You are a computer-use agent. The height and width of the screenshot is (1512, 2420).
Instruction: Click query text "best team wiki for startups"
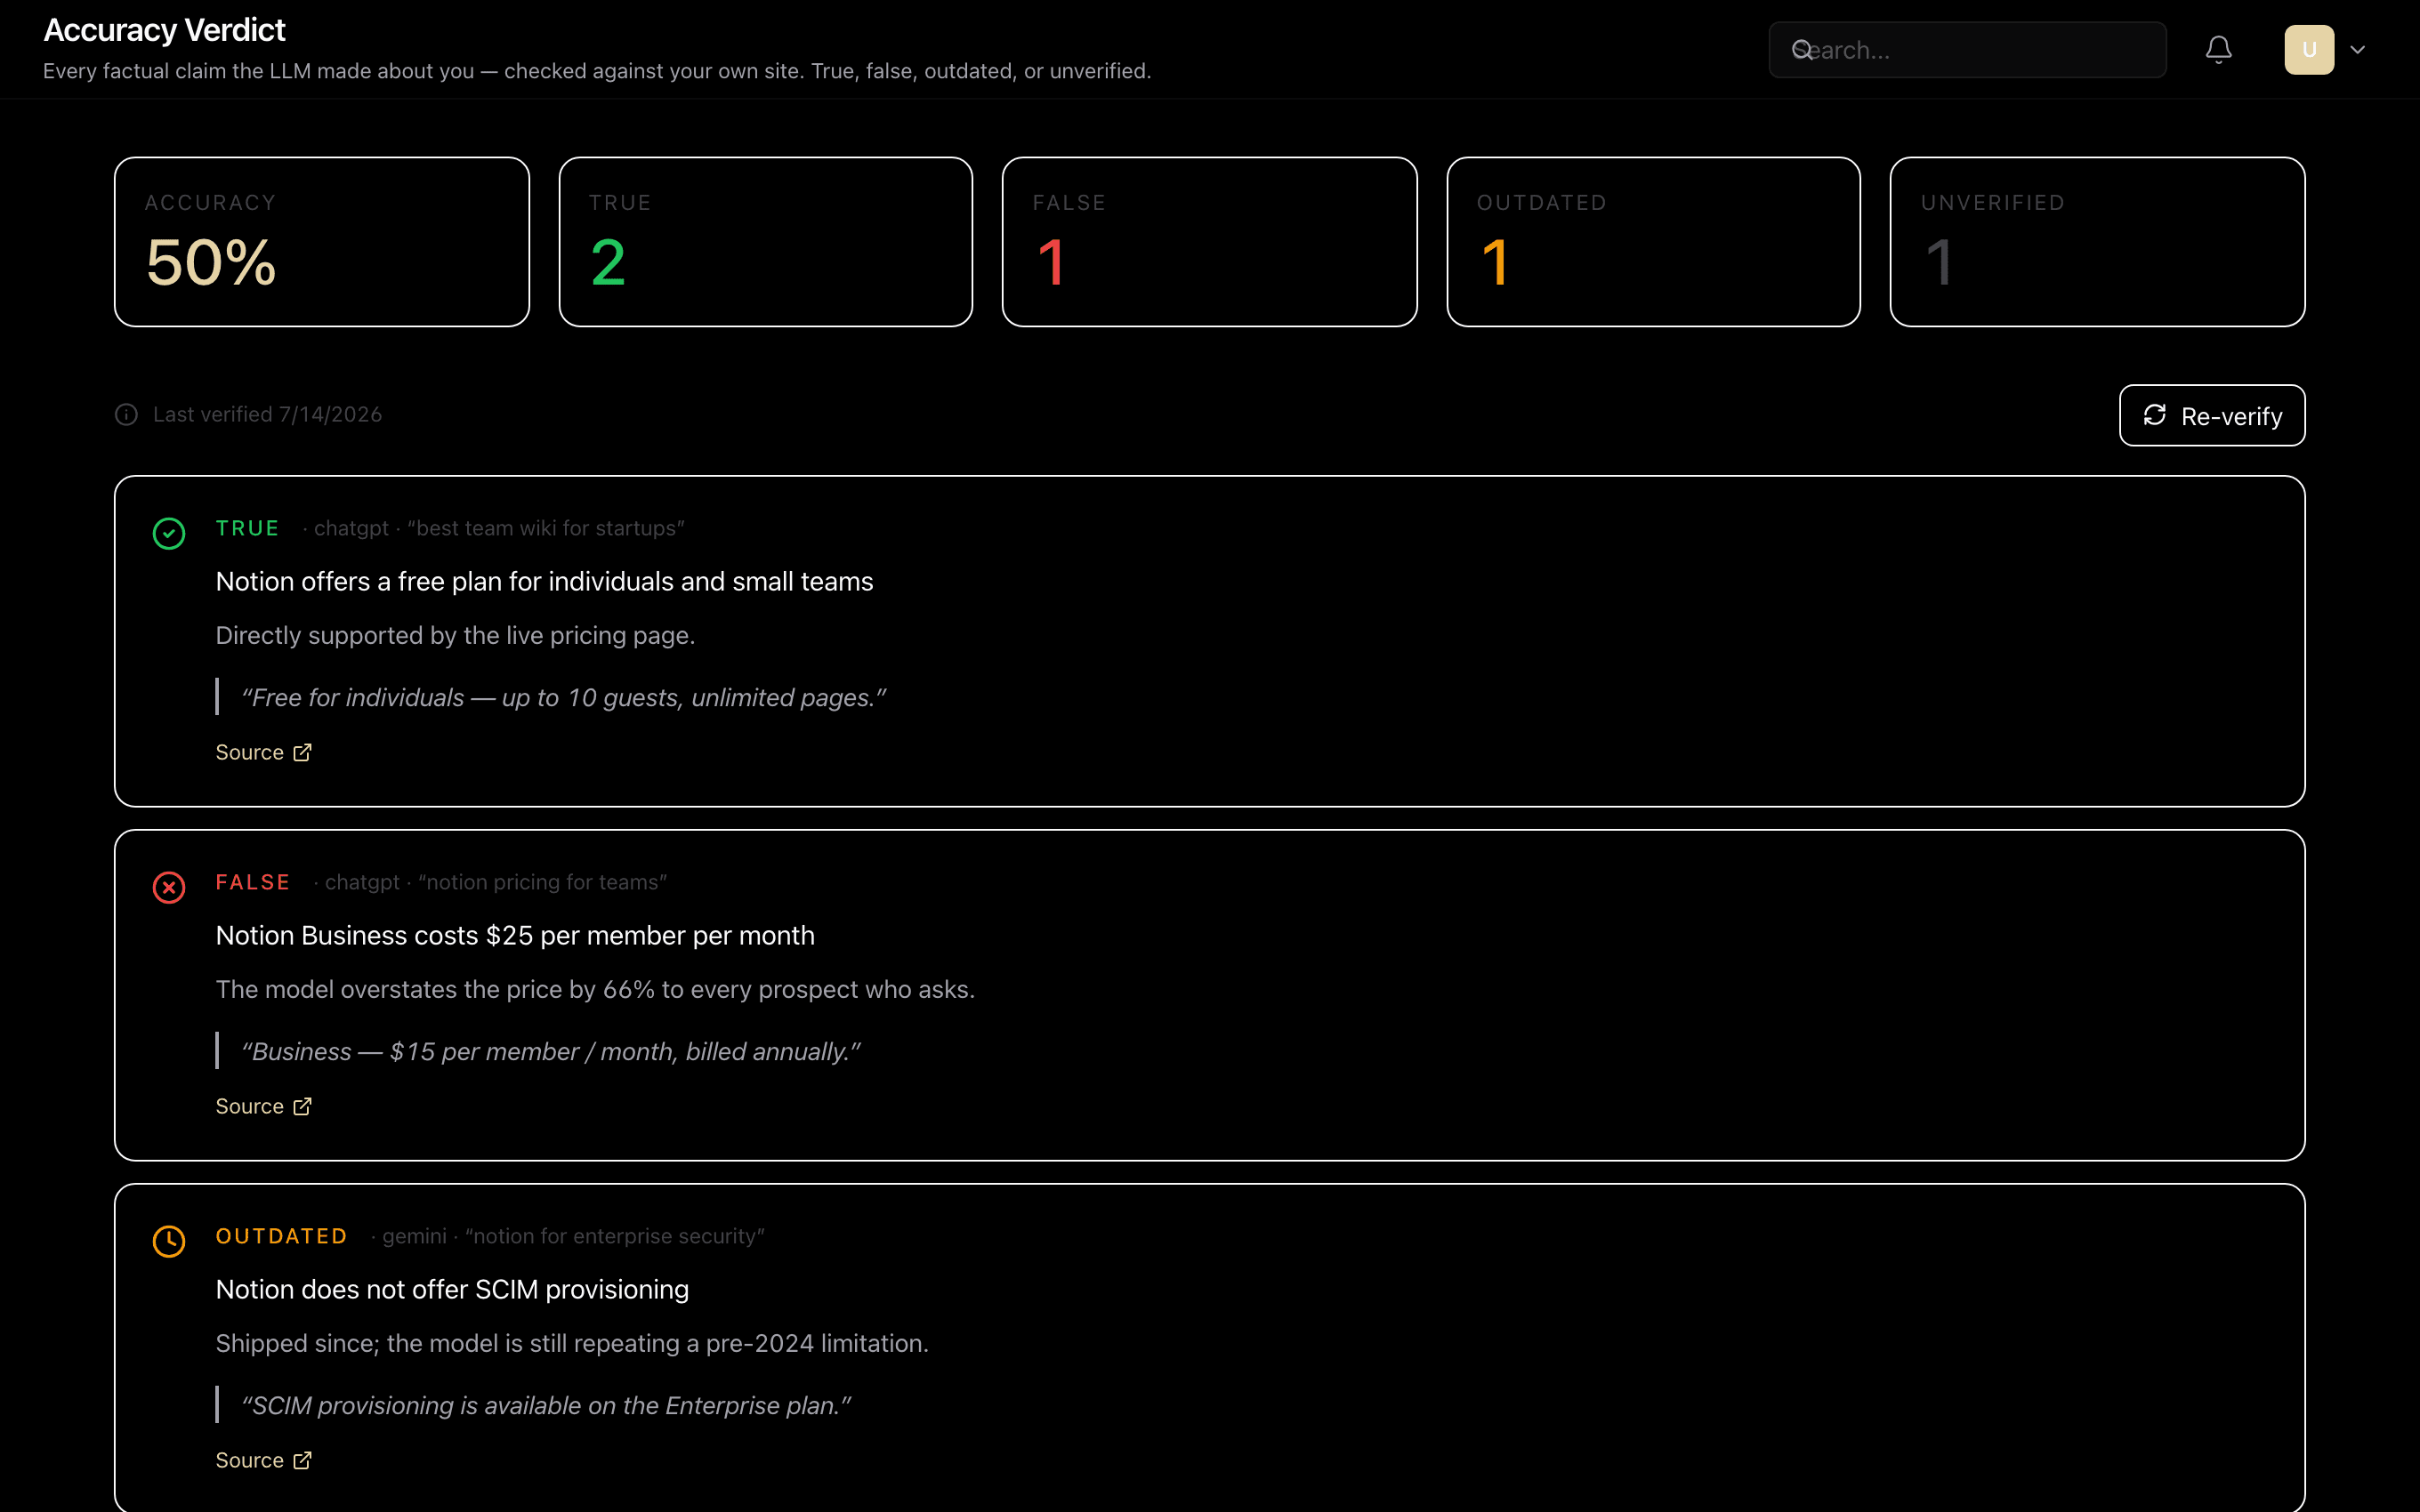pos(546,528)
